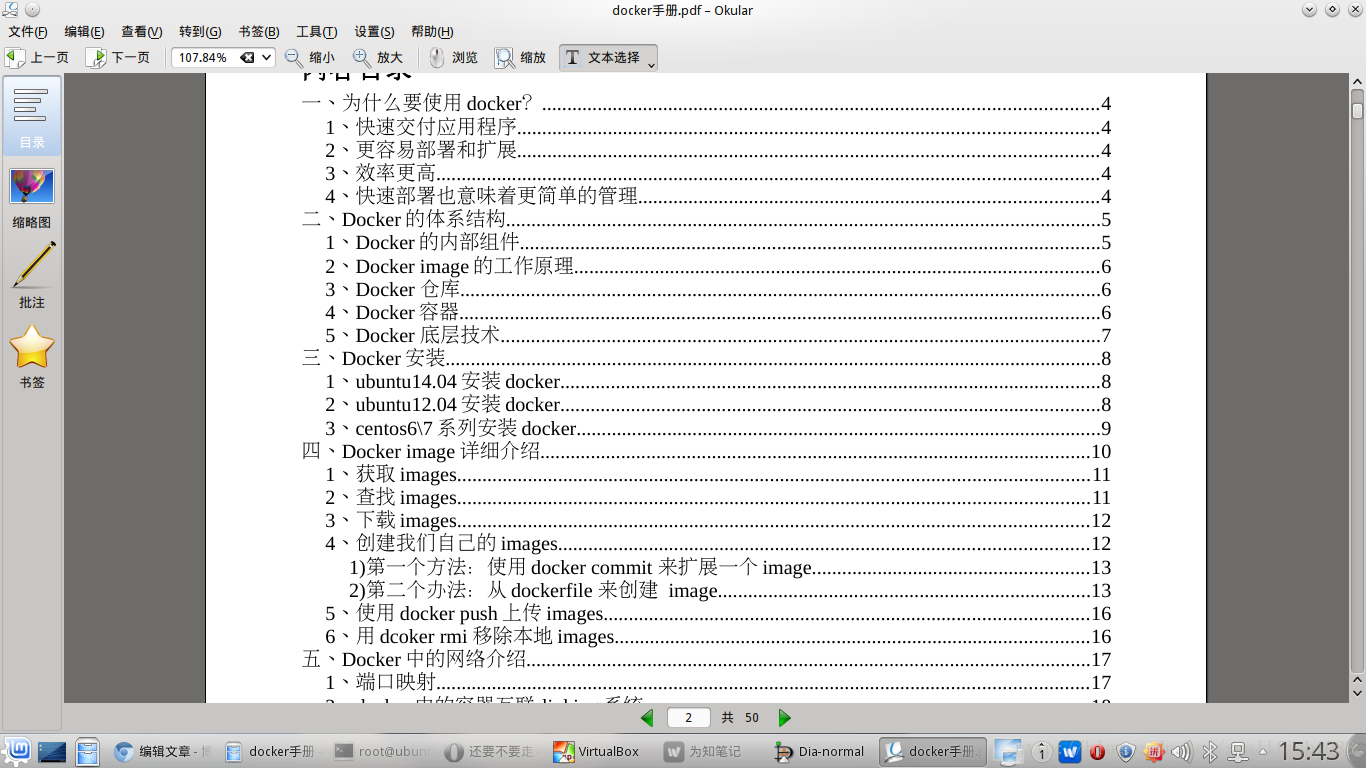Viewport: 1366px width, 768px height.
Task: Click the 缩小 zoom out toolbar button
Action: [x=310, y=58]
